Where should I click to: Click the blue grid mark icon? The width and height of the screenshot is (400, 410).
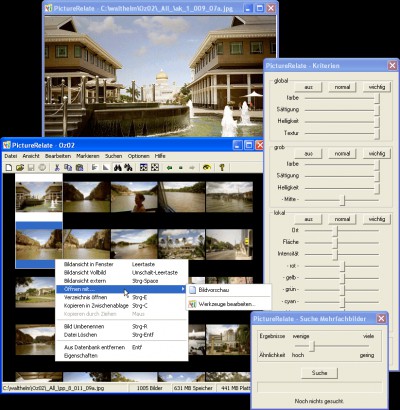pyautogui.click(x=143, y=167)
